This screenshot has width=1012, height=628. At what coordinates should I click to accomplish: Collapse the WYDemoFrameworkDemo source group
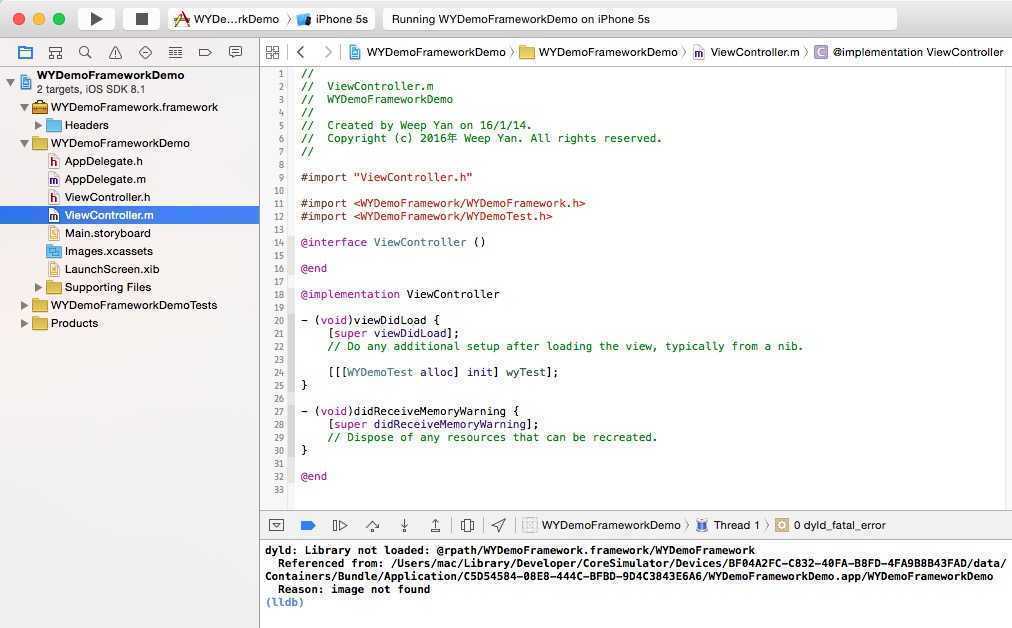point(25,143)
